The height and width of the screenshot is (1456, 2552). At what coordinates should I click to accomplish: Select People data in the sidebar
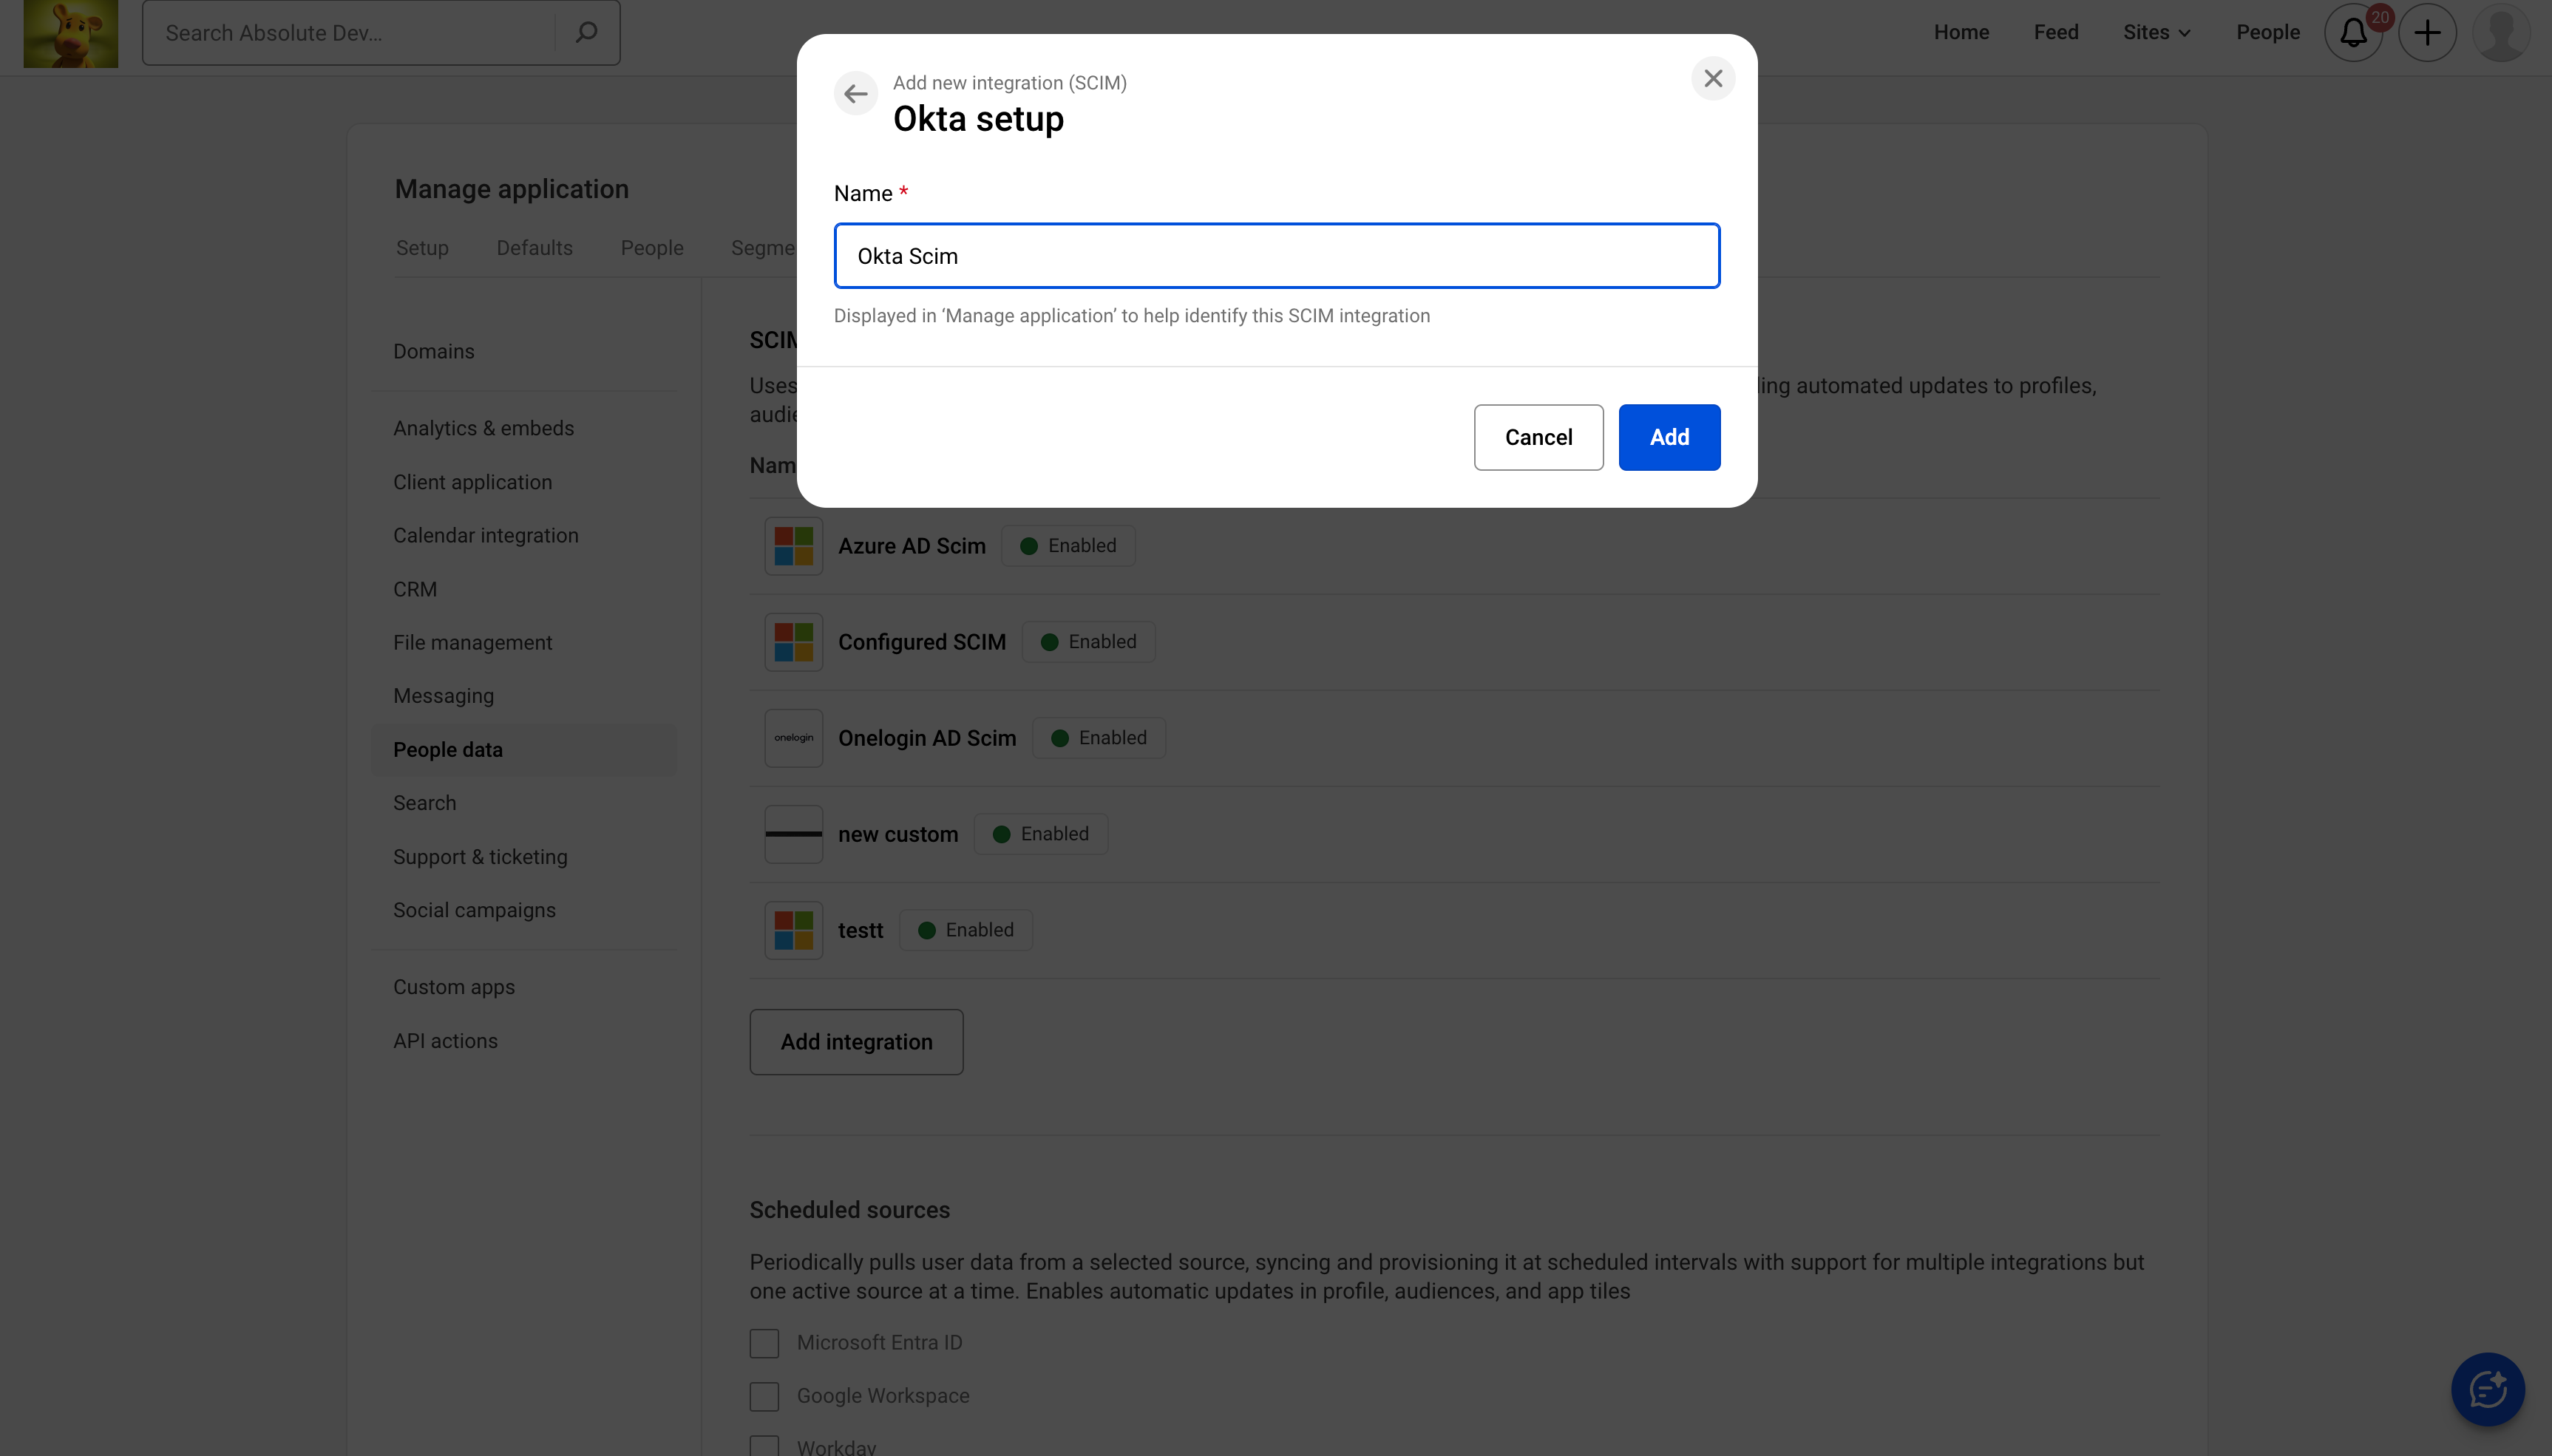tap(447, 749)
